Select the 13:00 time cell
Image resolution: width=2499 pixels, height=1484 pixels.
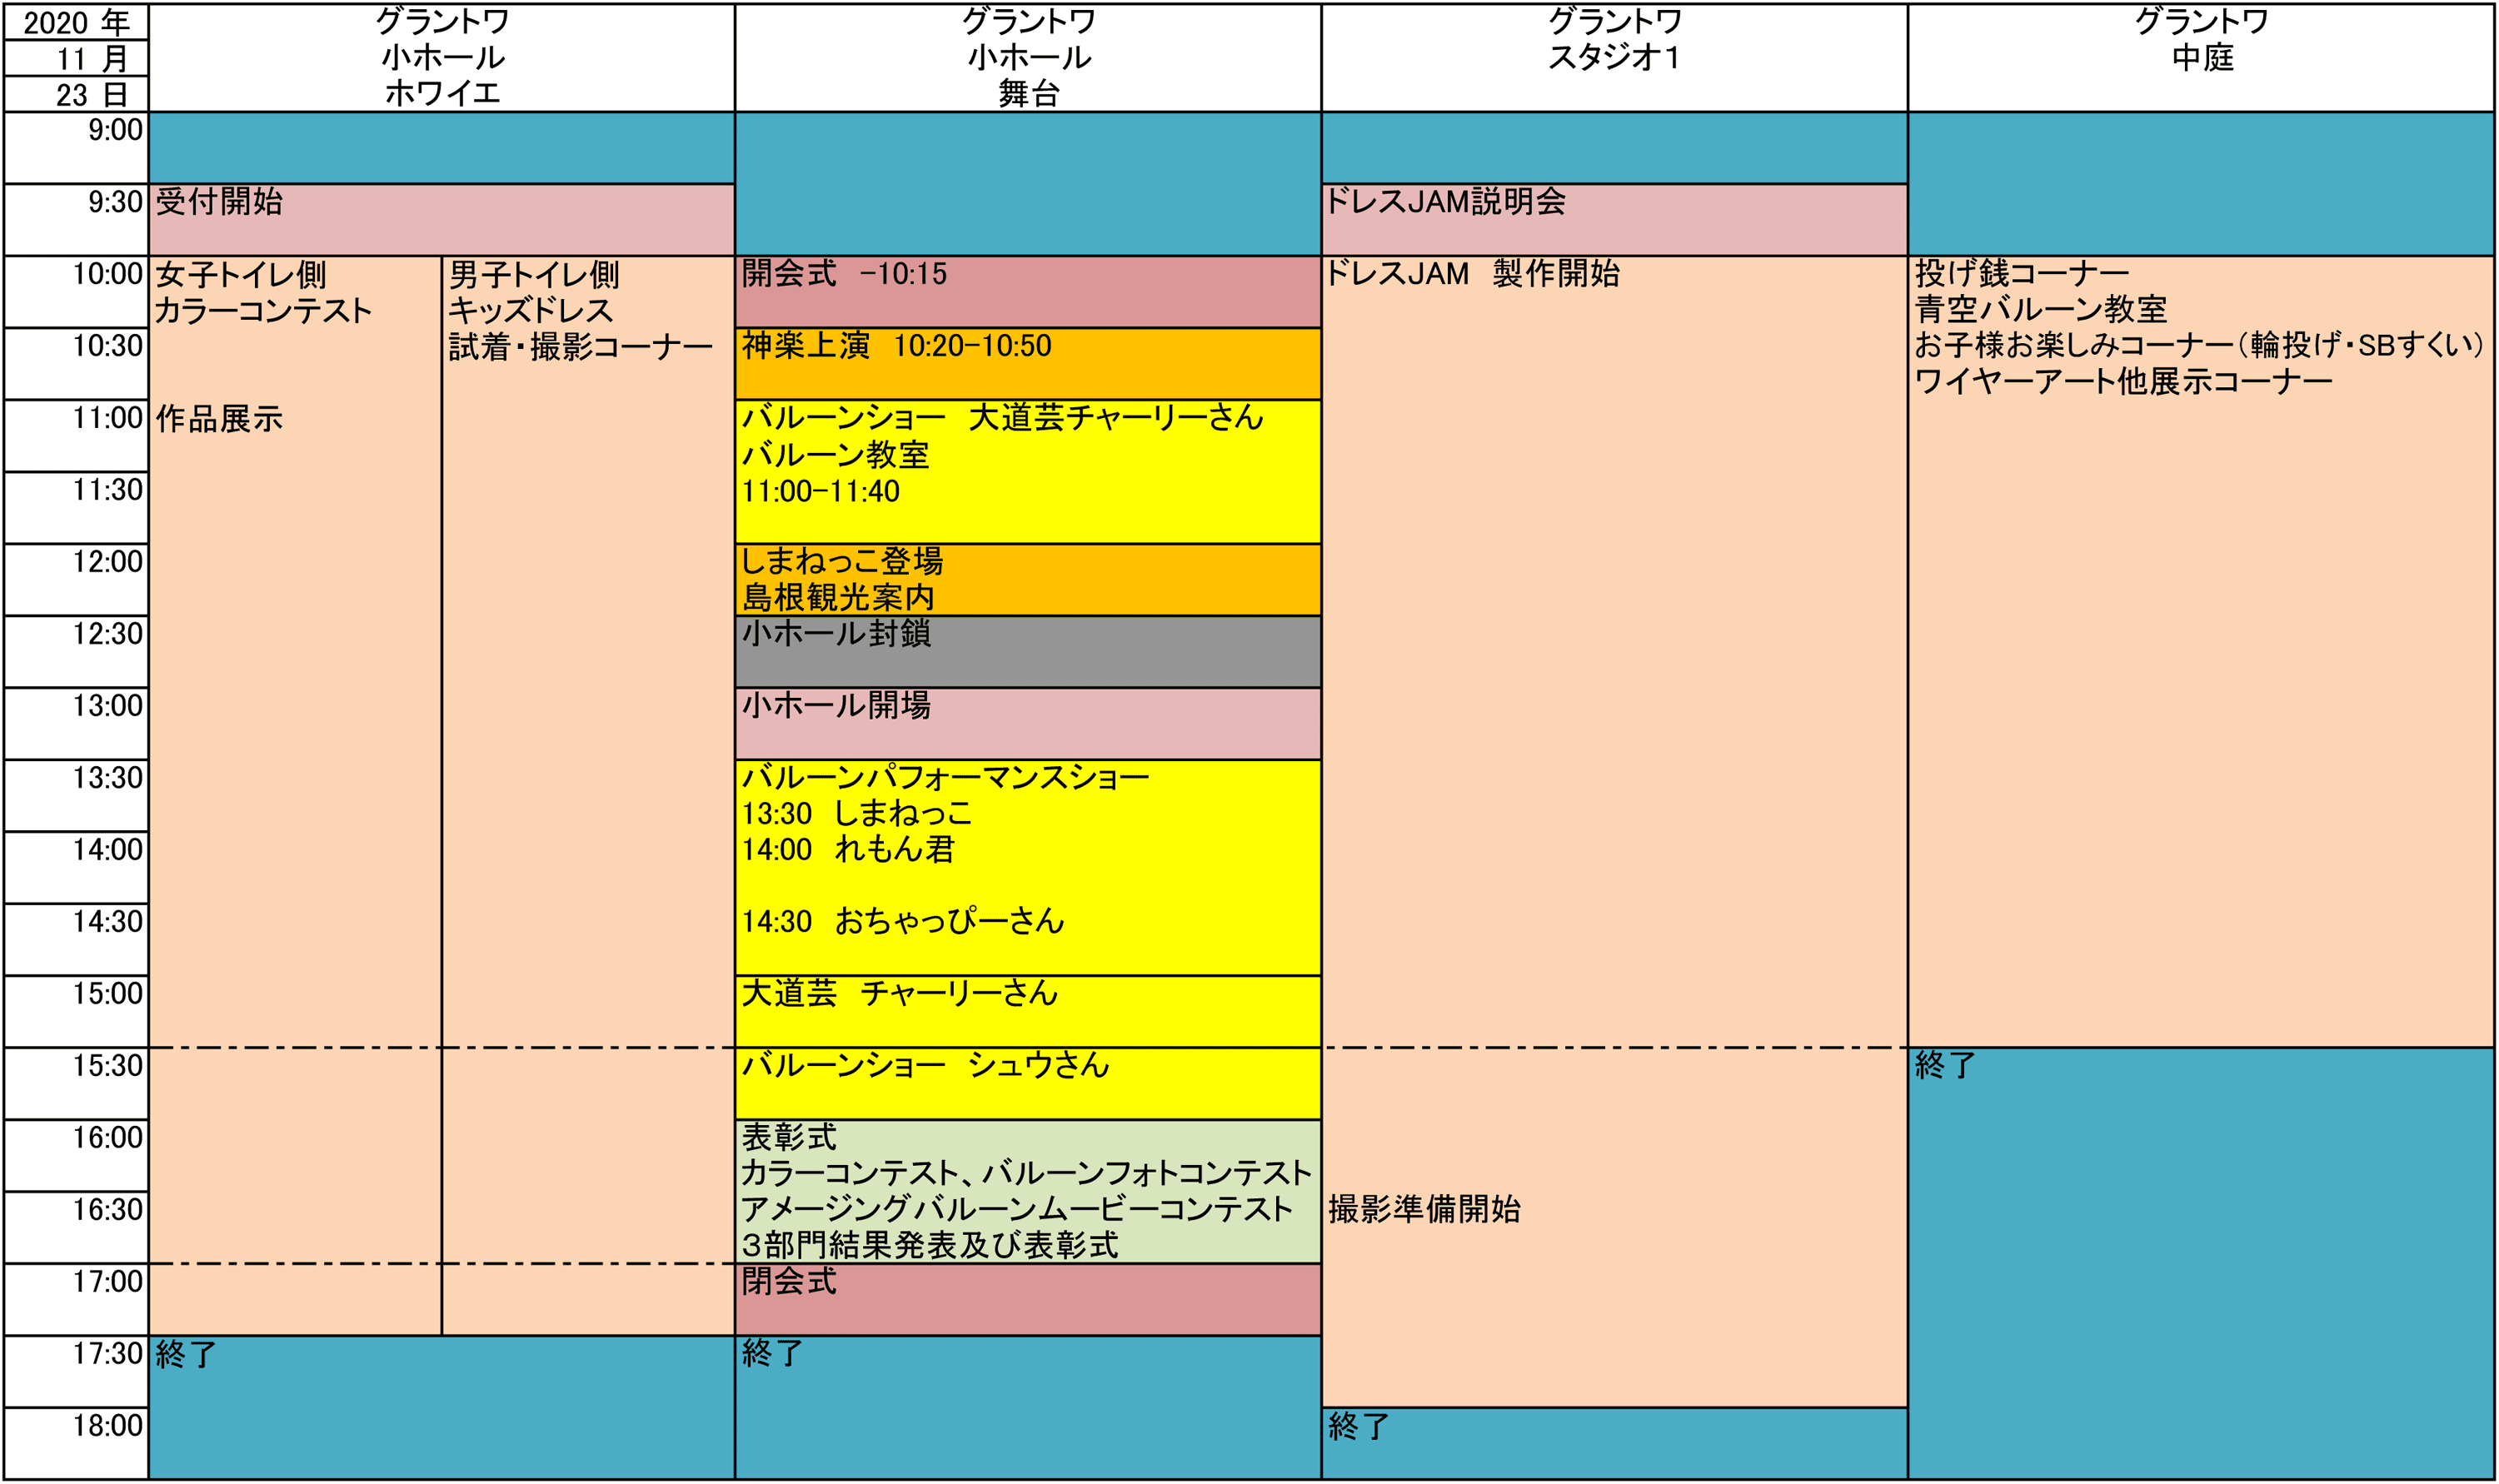point(76,724)
